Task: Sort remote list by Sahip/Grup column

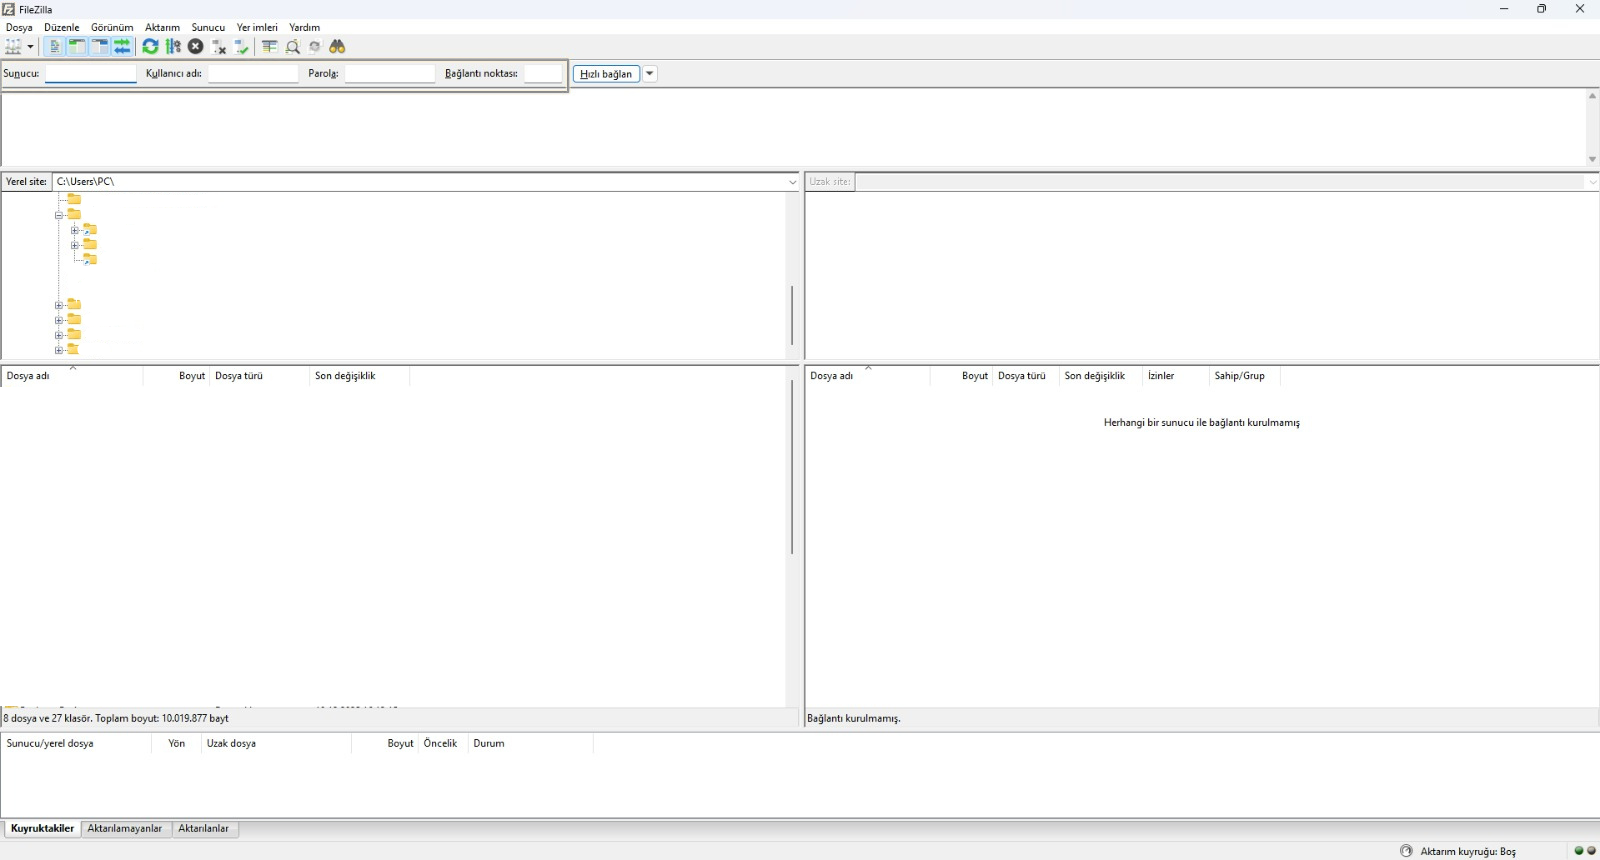Action: [1245, 376]
